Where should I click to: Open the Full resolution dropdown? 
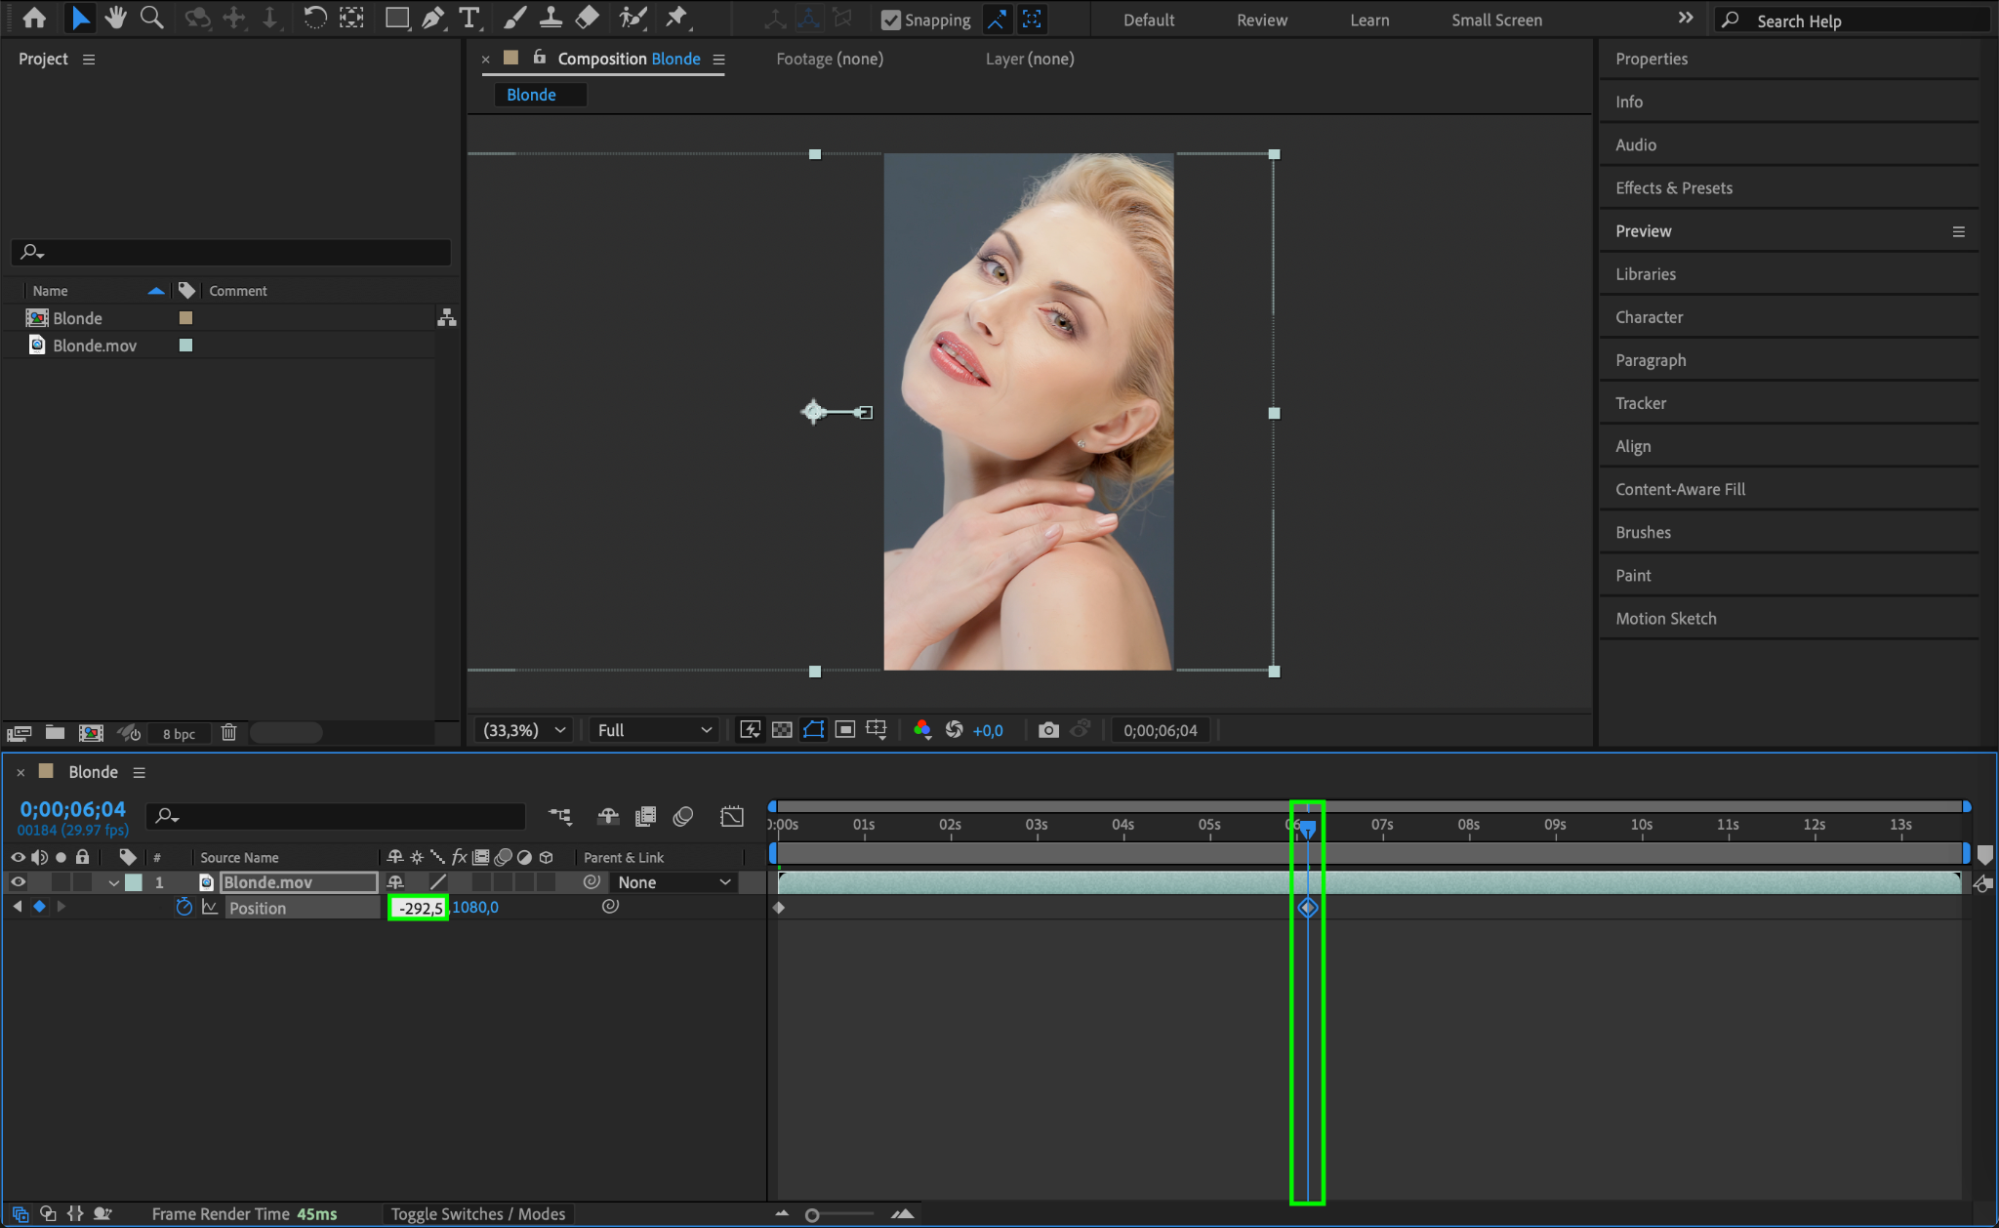click(x=654, y=730)
